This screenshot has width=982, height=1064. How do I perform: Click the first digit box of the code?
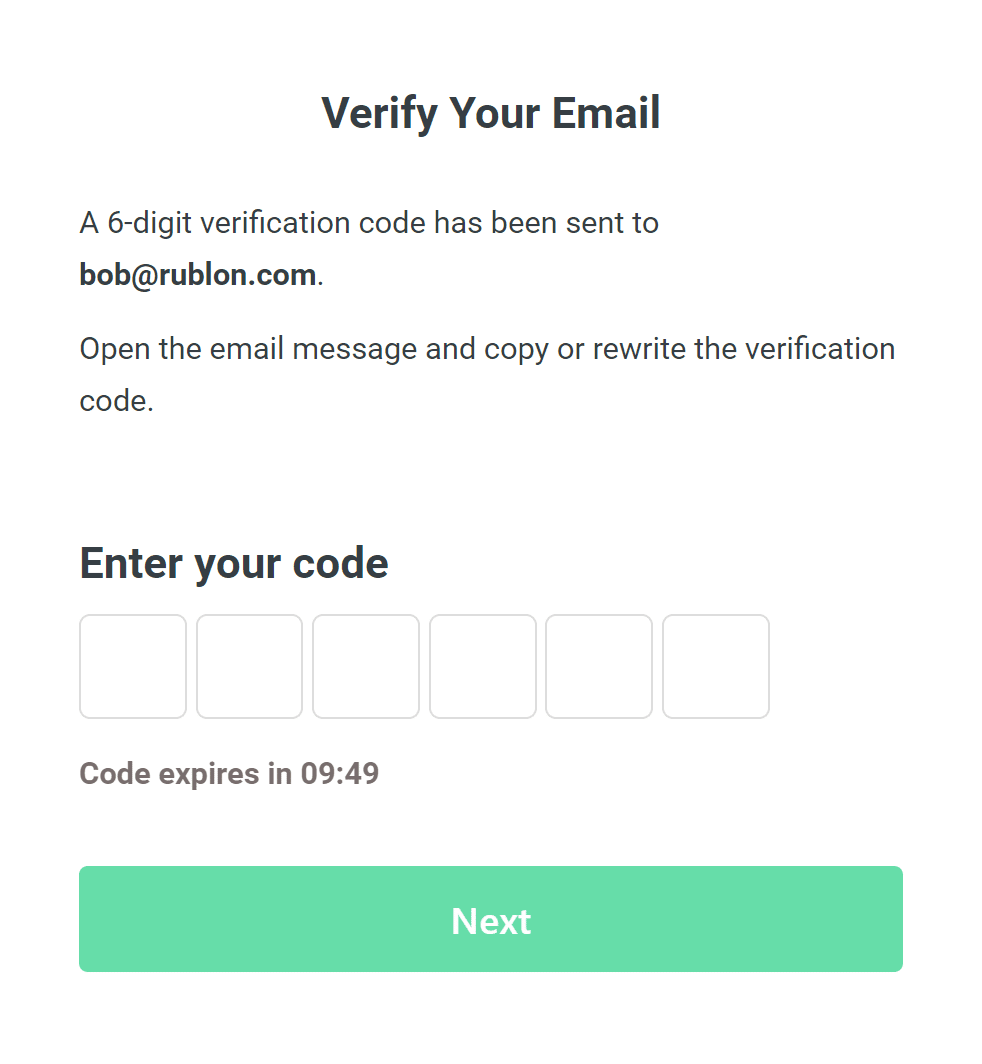coord(133,666)
